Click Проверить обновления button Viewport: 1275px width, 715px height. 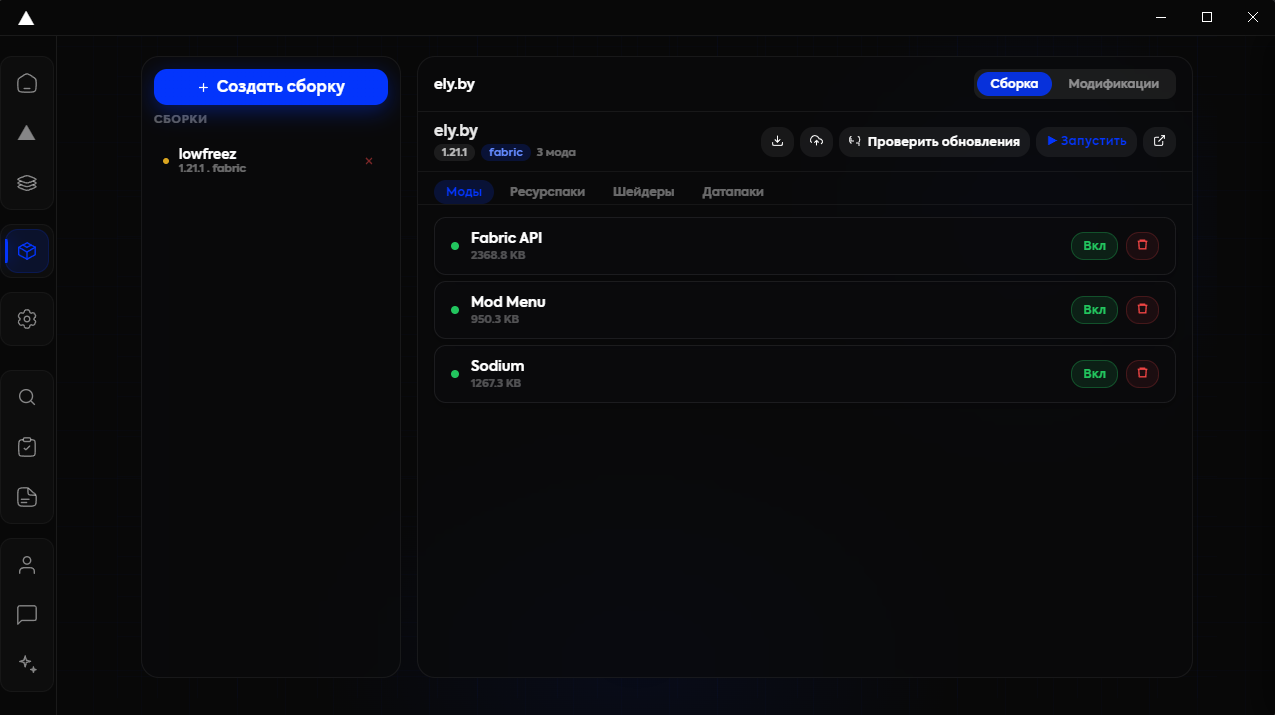coord(934,141)
